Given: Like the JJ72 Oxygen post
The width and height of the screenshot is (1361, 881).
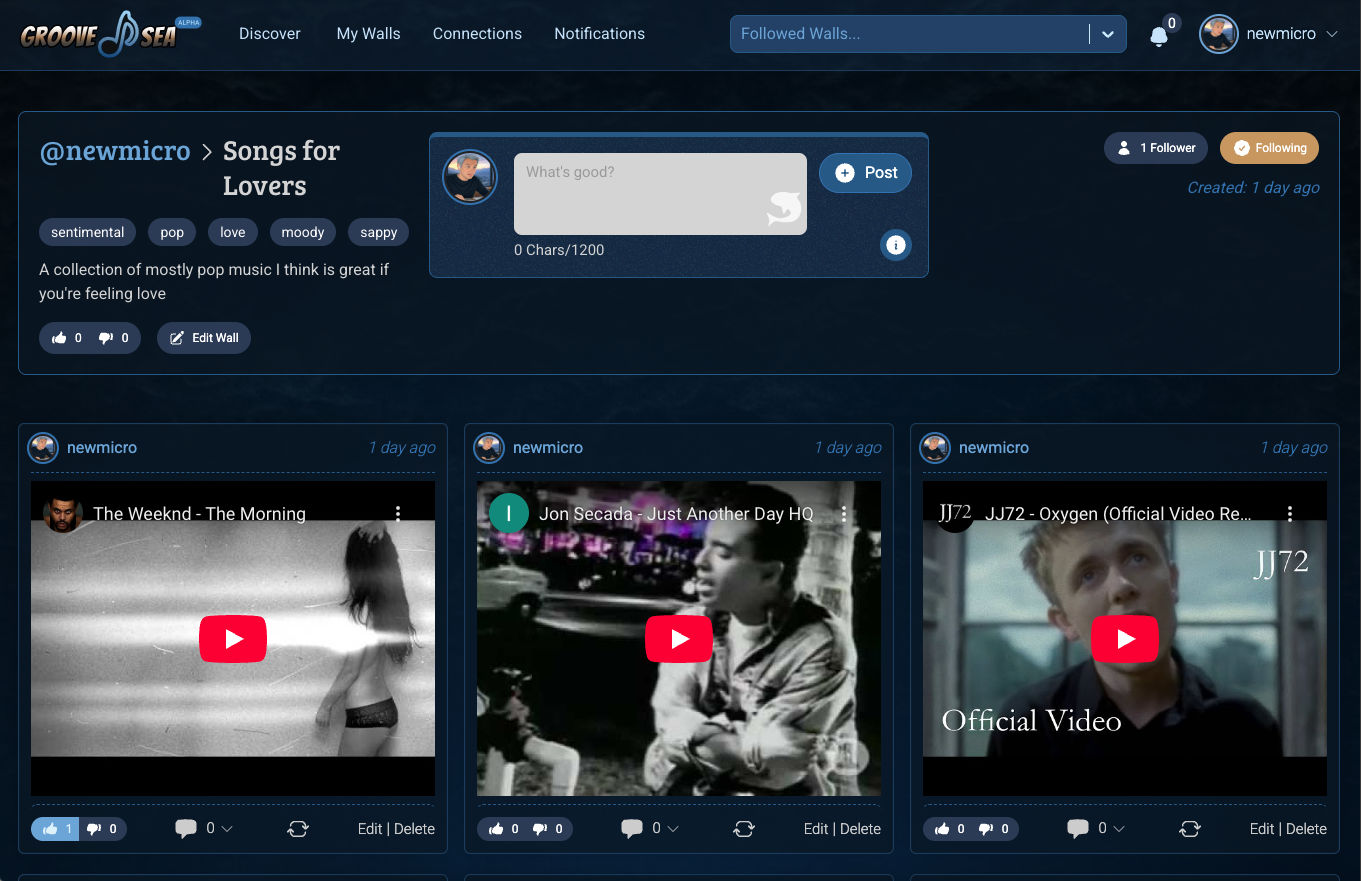Looking at the screenshot, I should (x=947, y=829).
